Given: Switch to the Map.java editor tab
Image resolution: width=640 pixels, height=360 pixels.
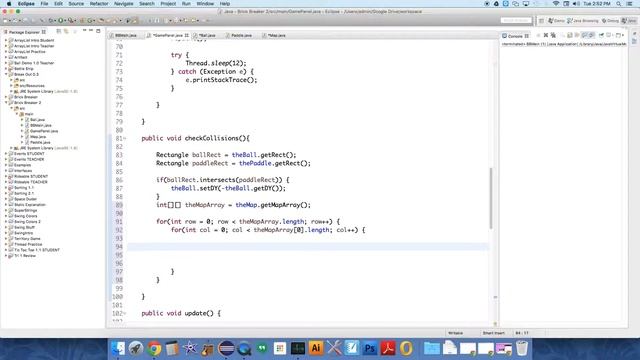Looking at the screenshot, I should [x=276, y=36].
